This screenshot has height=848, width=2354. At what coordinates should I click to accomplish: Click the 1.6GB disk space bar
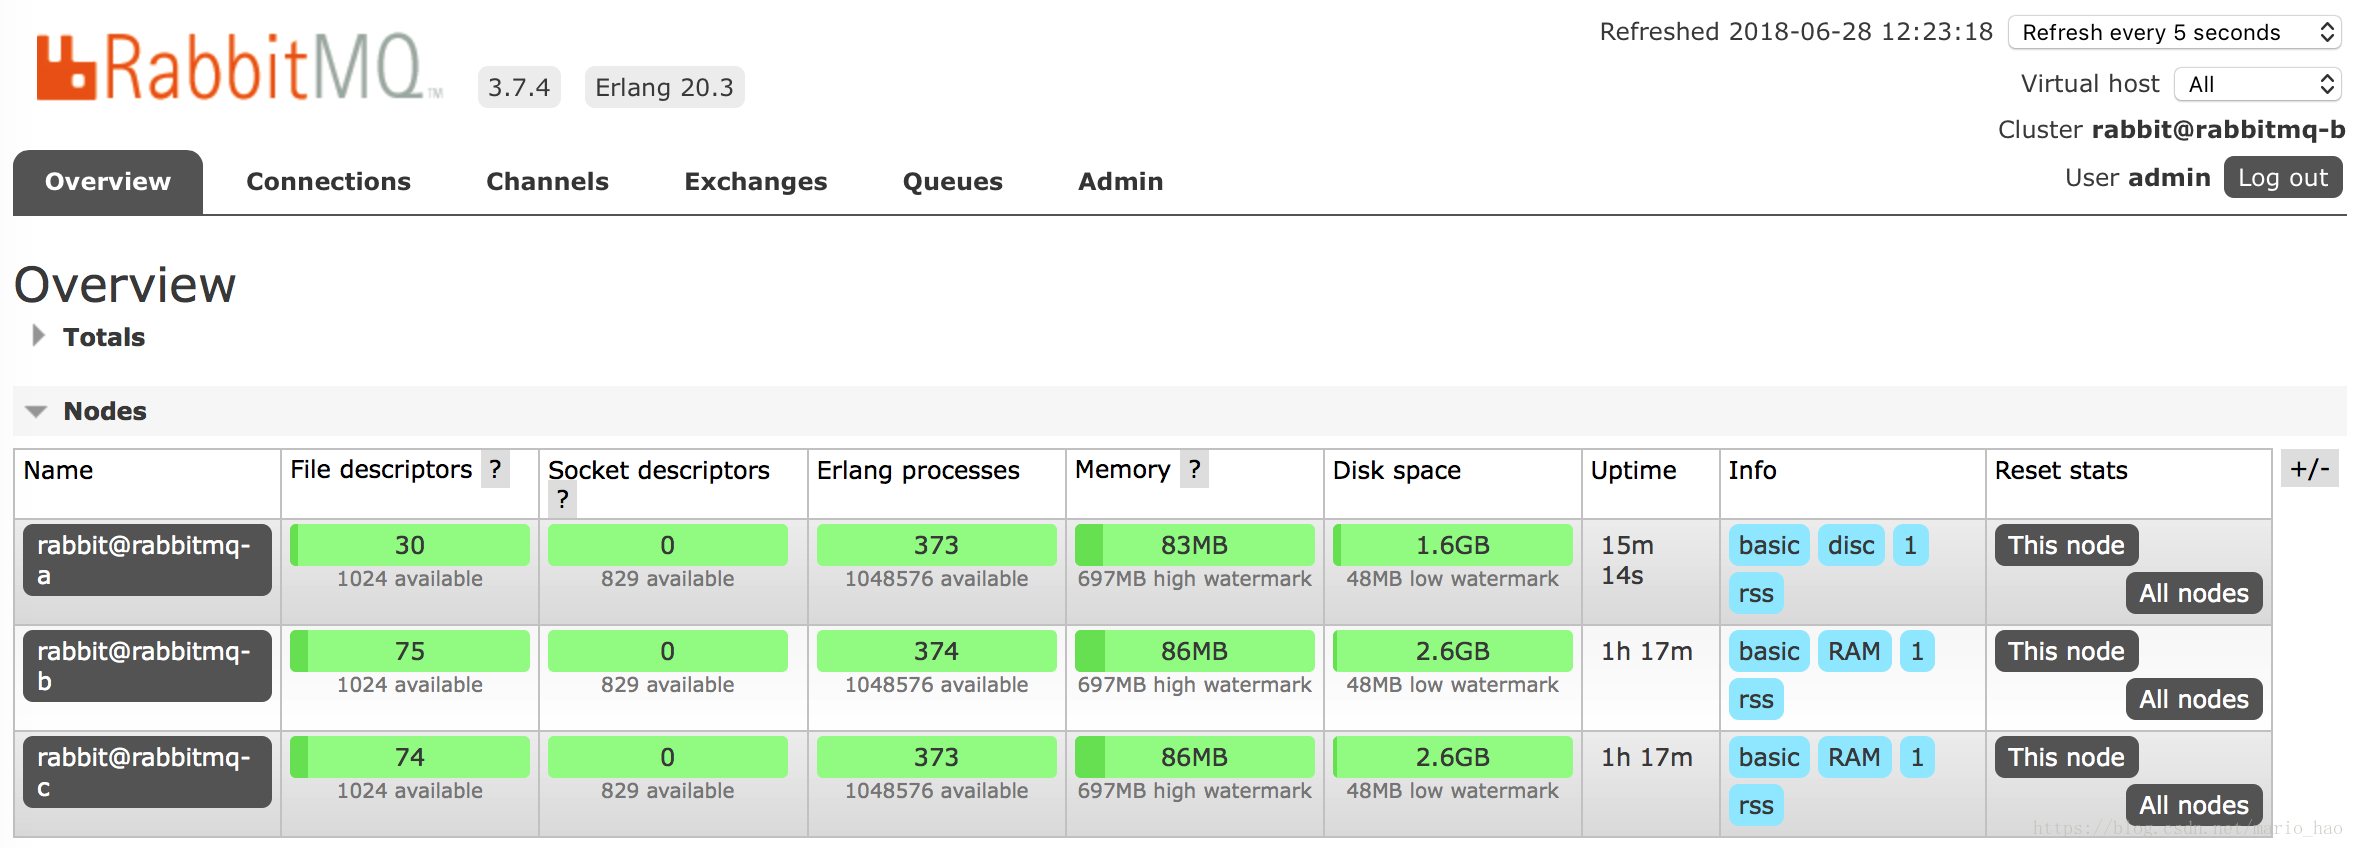click(x=1452, y=545)
